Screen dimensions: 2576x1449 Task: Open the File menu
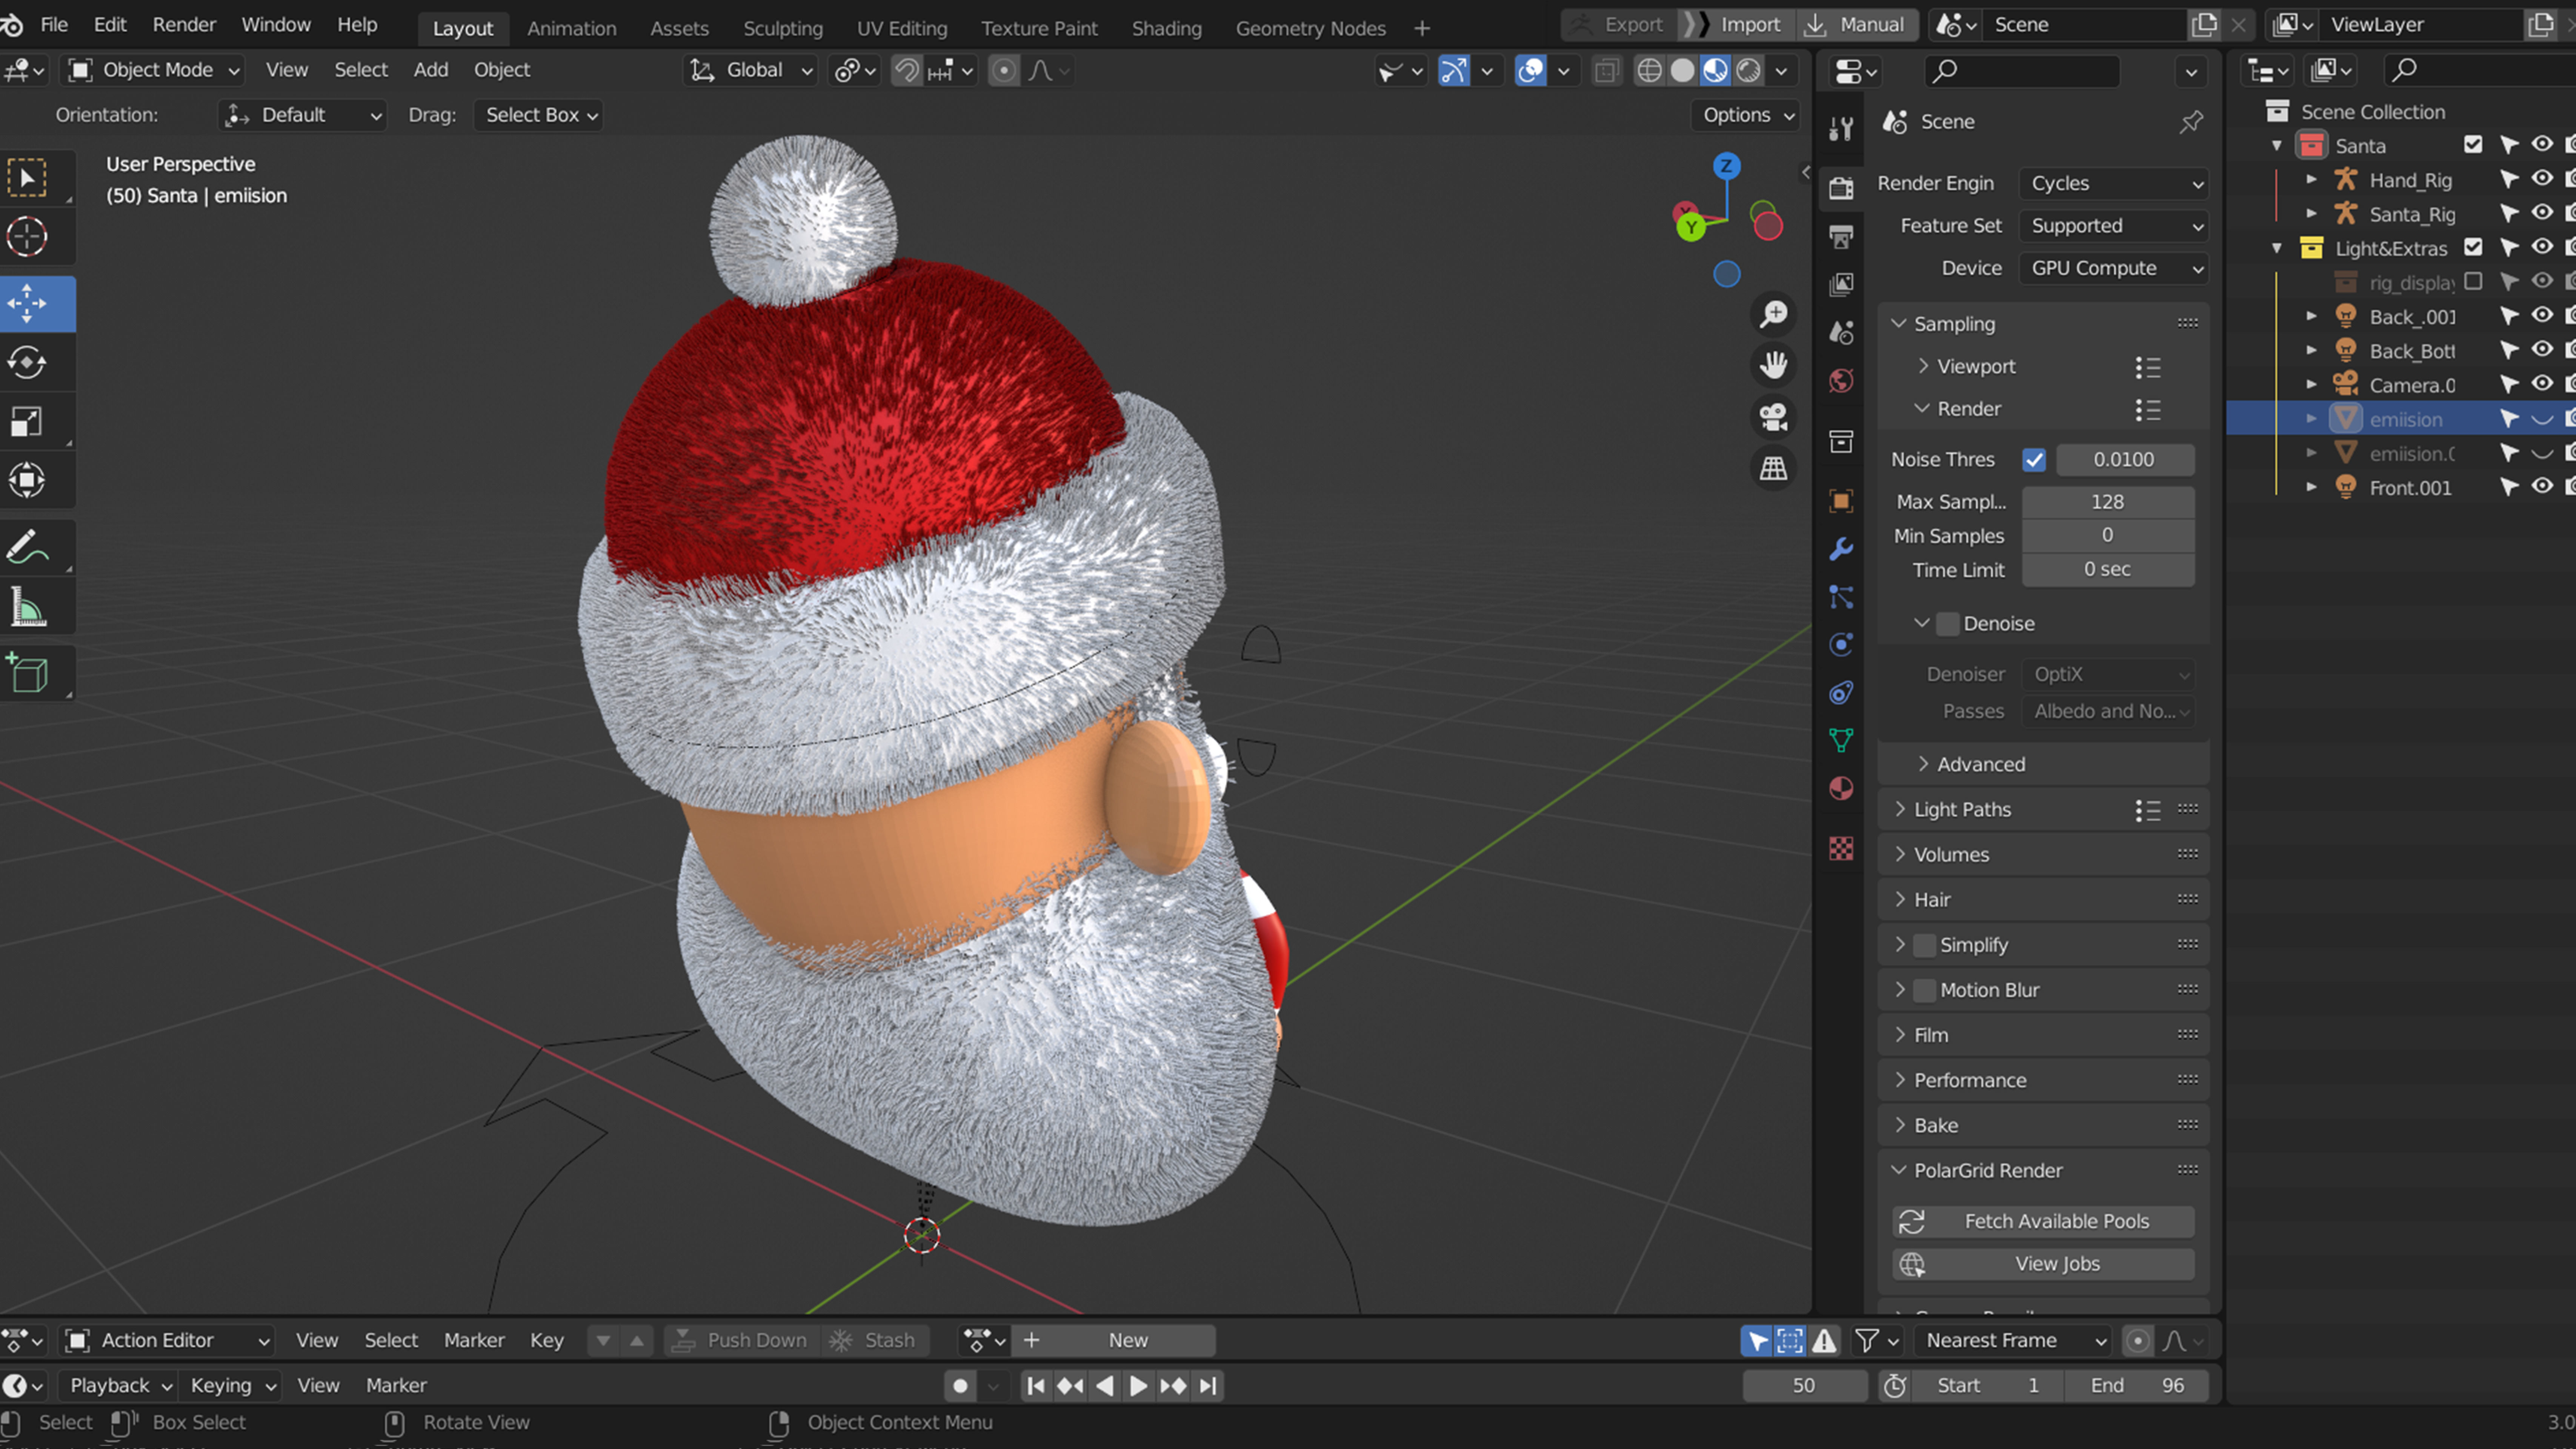54,25
